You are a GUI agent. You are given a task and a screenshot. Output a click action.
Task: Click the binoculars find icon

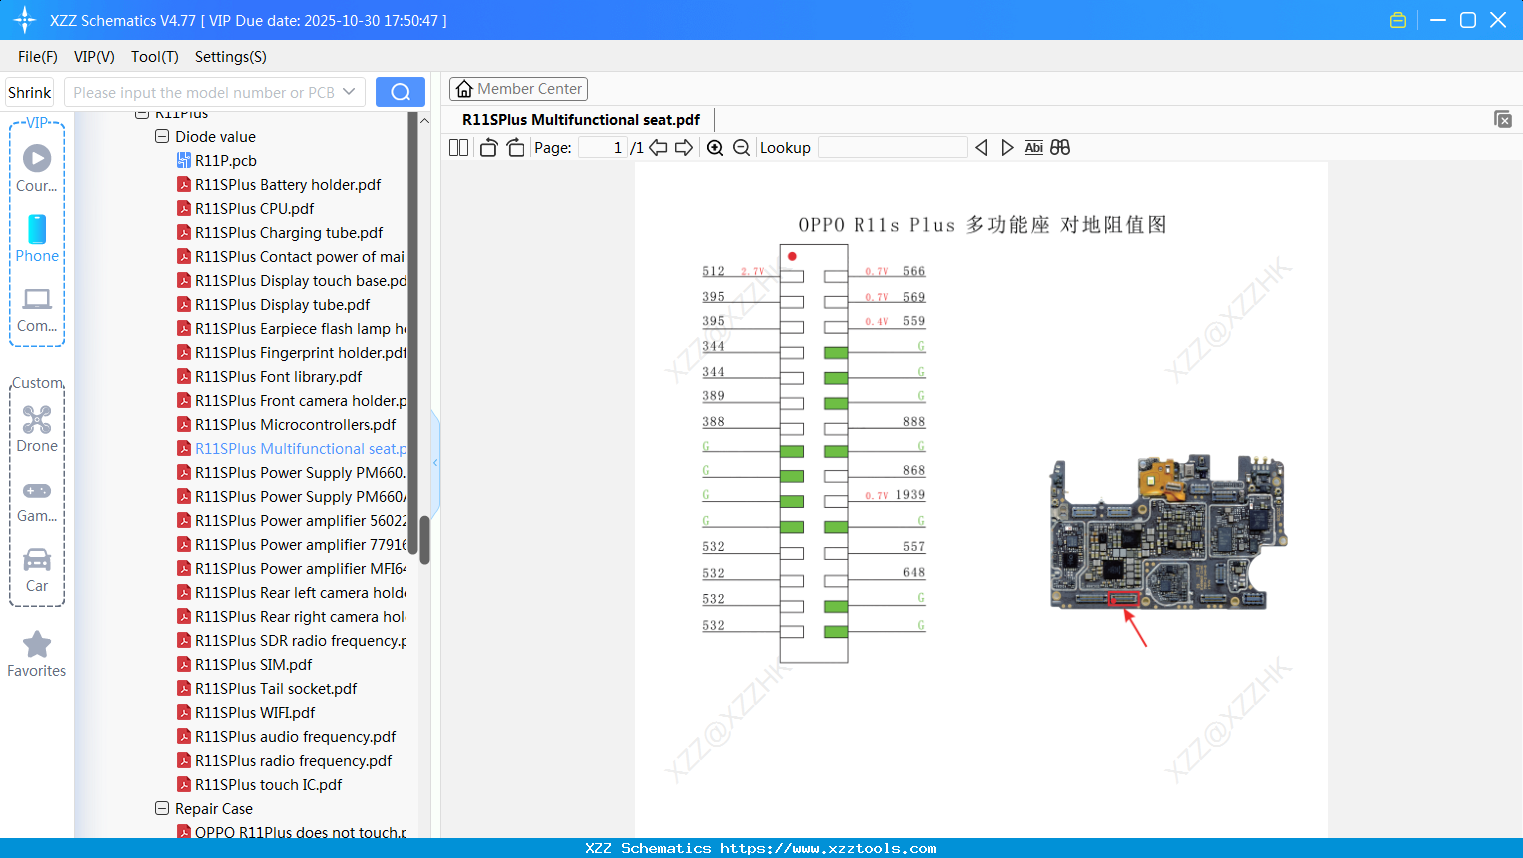click(1060, 147)
